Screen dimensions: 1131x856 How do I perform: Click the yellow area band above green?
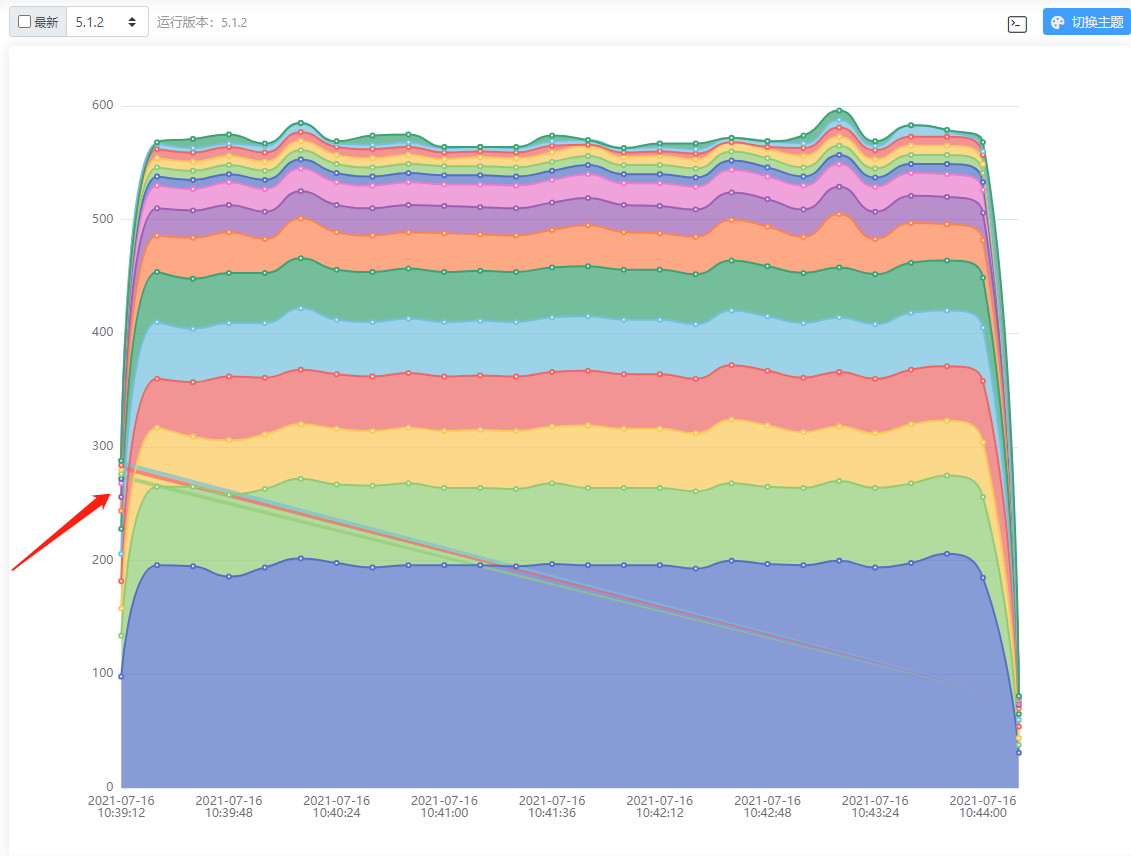pyautogui.click(x=570, y=457)
